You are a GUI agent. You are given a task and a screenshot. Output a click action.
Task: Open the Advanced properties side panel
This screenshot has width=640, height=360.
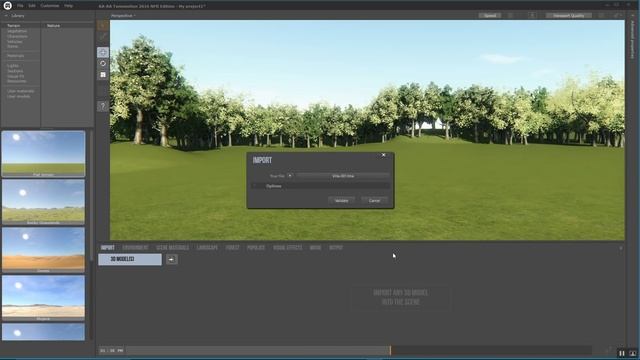[632, 39]
